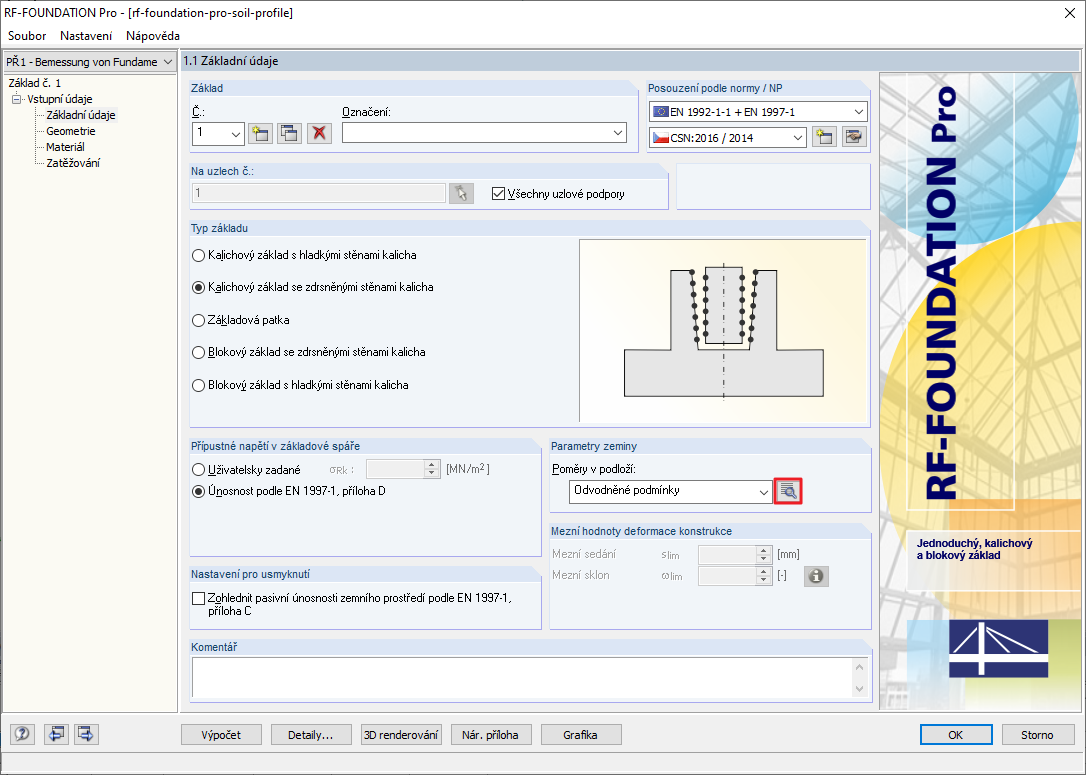Confirm with the OK button

coord(956,735)
